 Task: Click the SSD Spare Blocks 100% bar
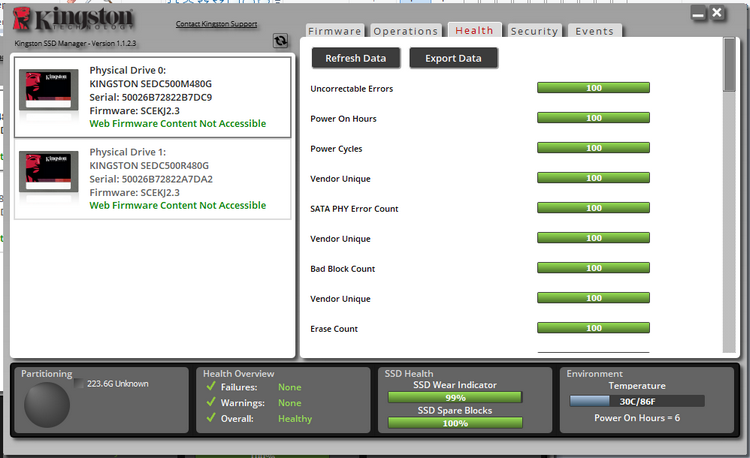tap(455, 423)
